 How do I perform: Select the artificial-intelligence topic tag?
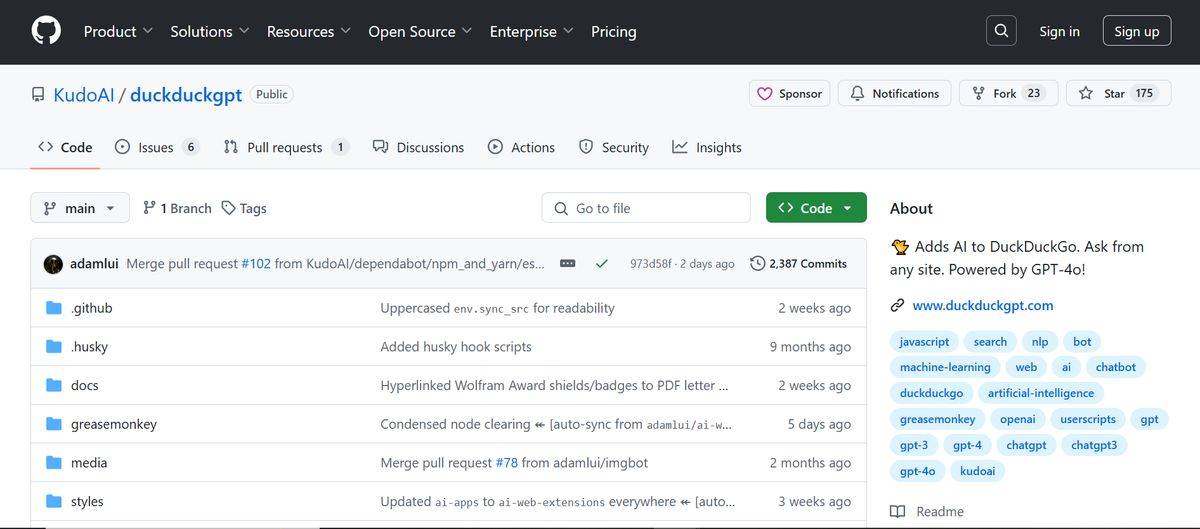pos(1041,393)
